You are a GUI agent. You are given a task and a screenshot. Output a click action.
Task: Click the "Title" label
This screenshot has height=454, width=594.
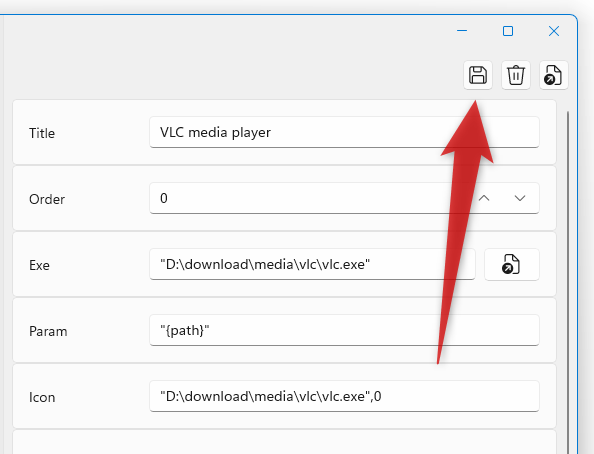click(x=42, y=133)
